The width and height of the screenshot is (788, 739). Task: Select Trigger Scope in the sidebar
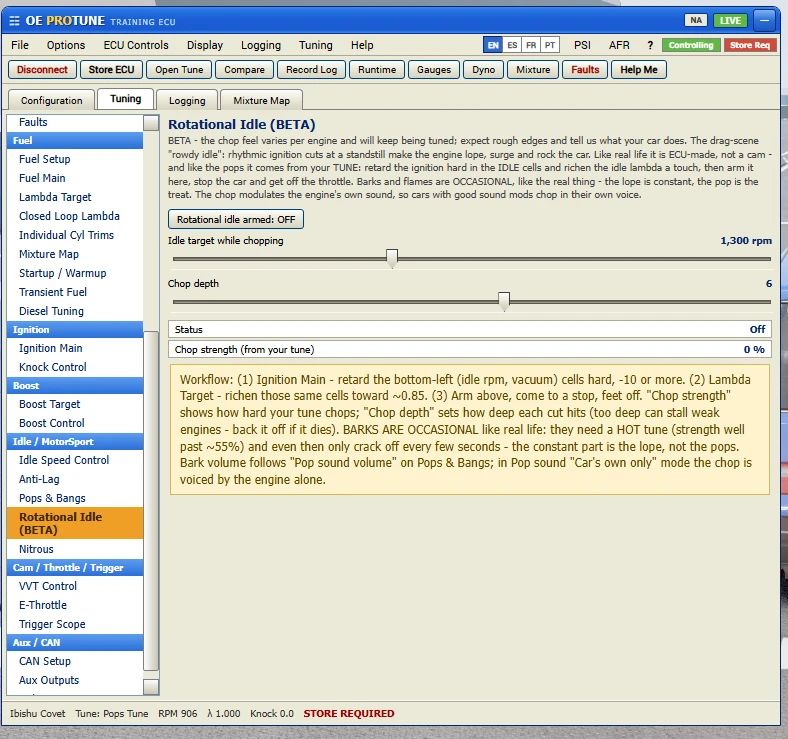[x=75, y=624]
